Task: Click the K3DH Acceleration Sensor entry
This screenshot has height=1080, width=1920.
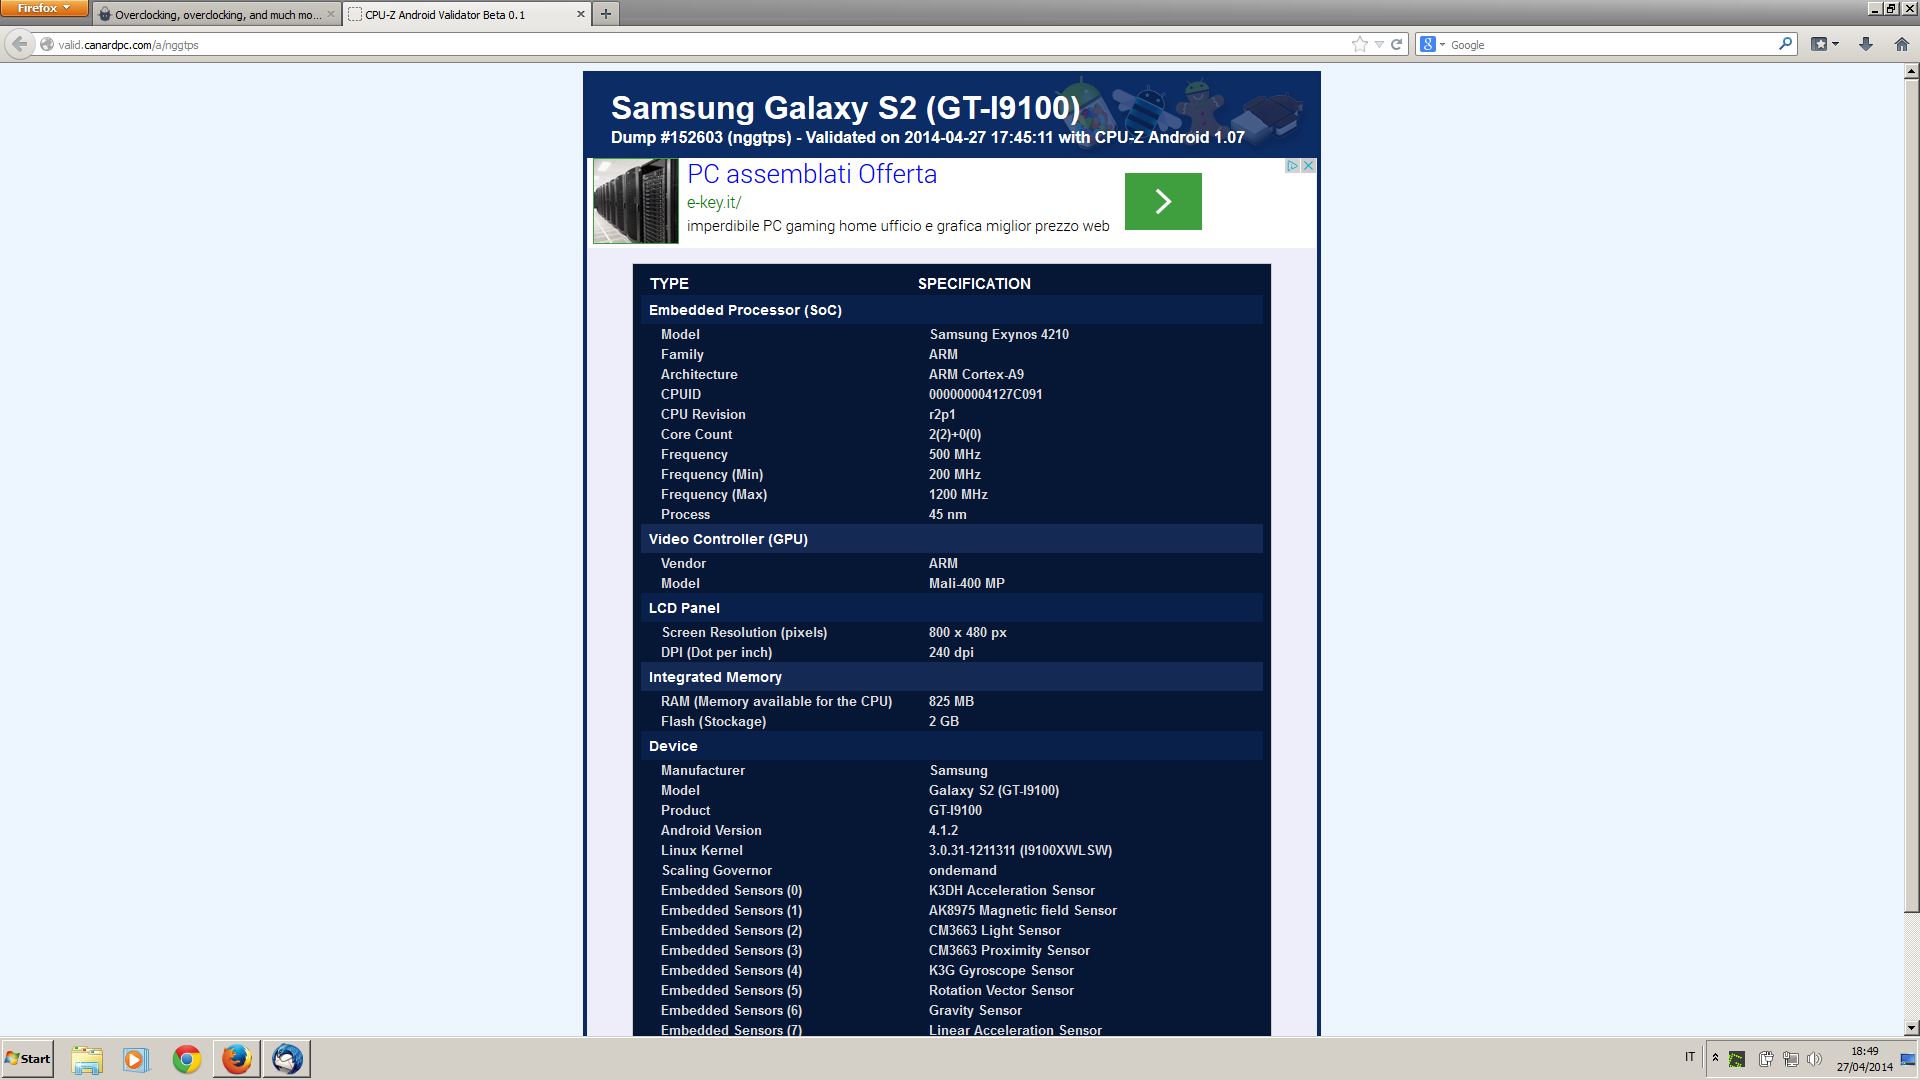Action: click(x=1011, y=890)
